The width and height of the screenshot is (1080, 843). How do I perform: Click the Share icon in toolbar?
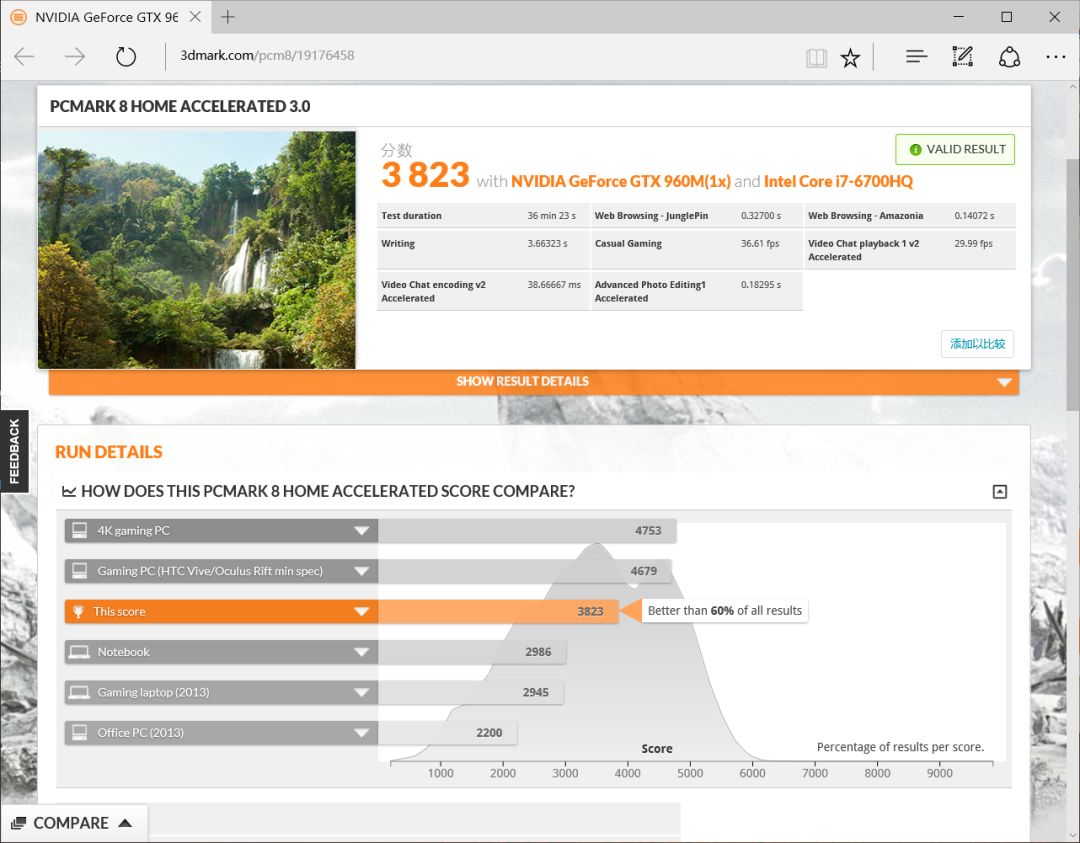(x=1009, y=57)
